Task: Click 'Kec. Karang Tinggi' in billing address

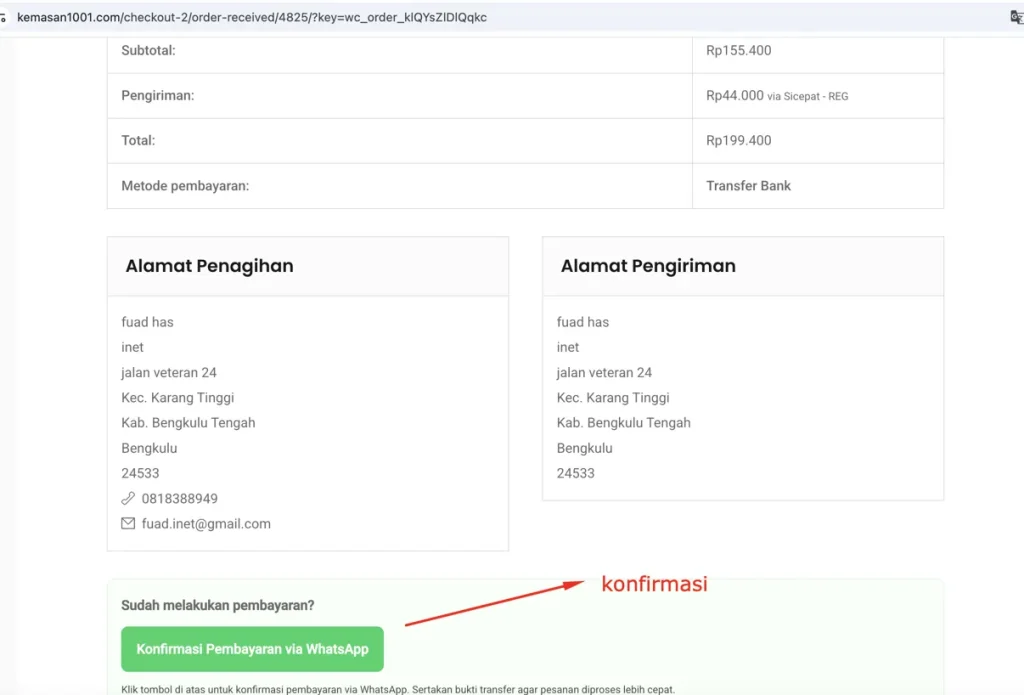Action: pyautogui.click(x=177, y=398)
